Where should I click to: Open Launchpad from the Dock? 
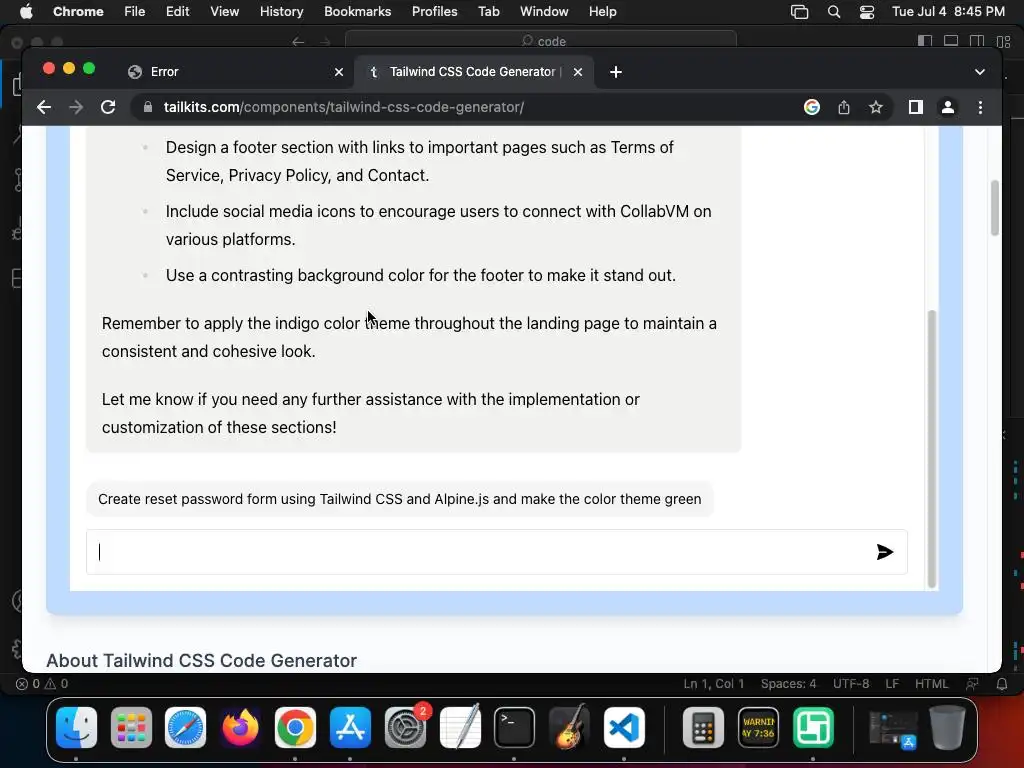(x=131, y=728)
